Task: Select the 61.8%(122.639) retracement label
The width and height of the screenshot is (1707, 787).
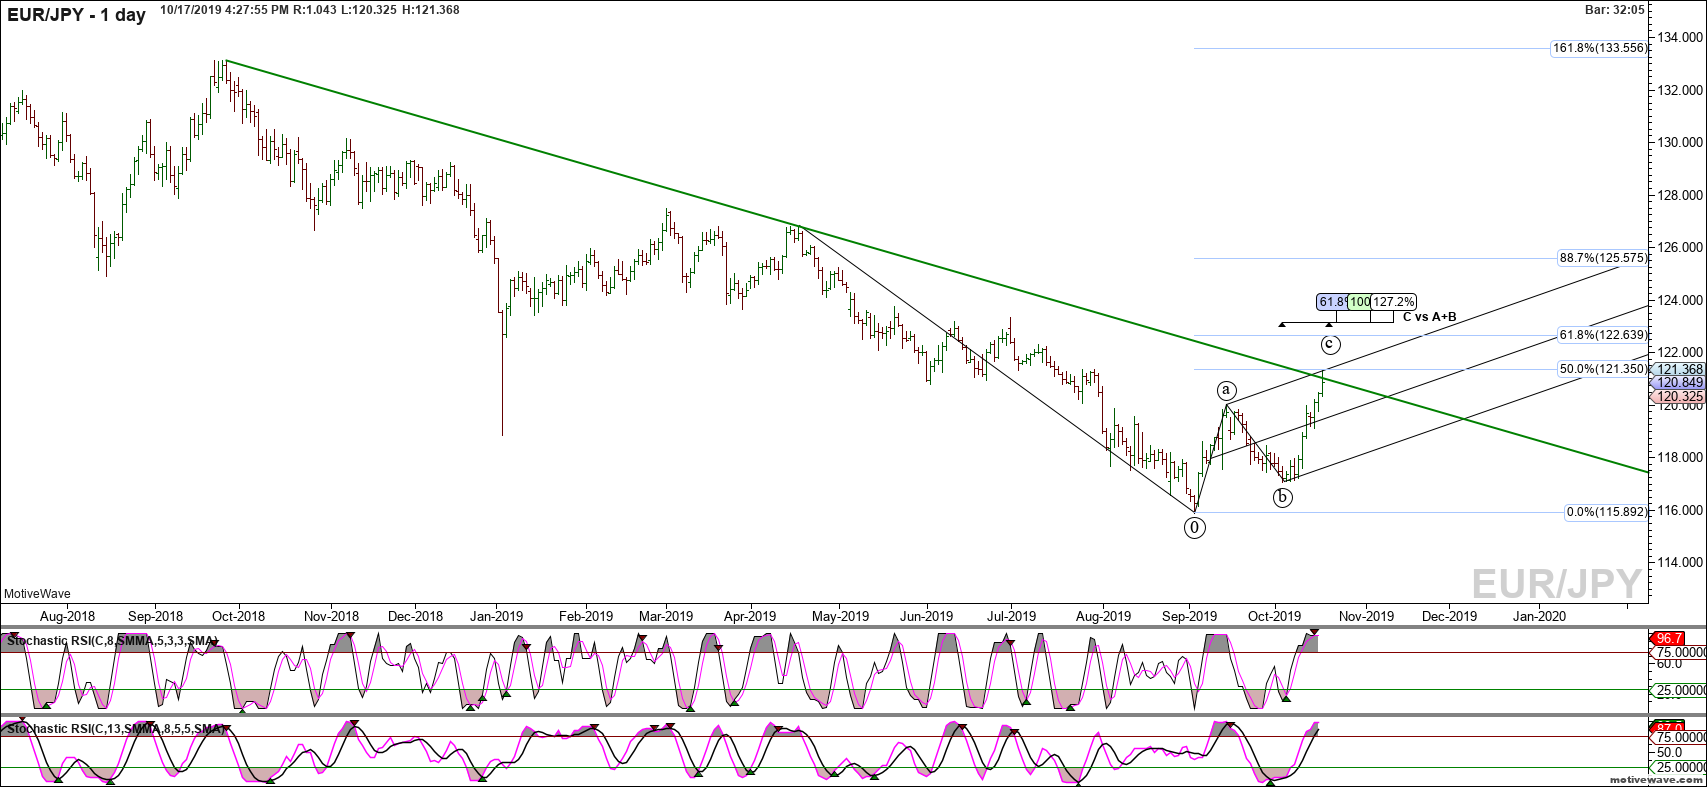Action: (x=1603, y=335)
